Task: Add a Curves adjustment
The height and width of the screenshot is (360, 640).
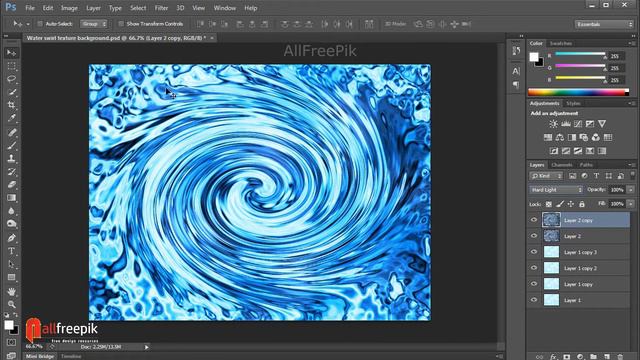Action: point(578,124)
